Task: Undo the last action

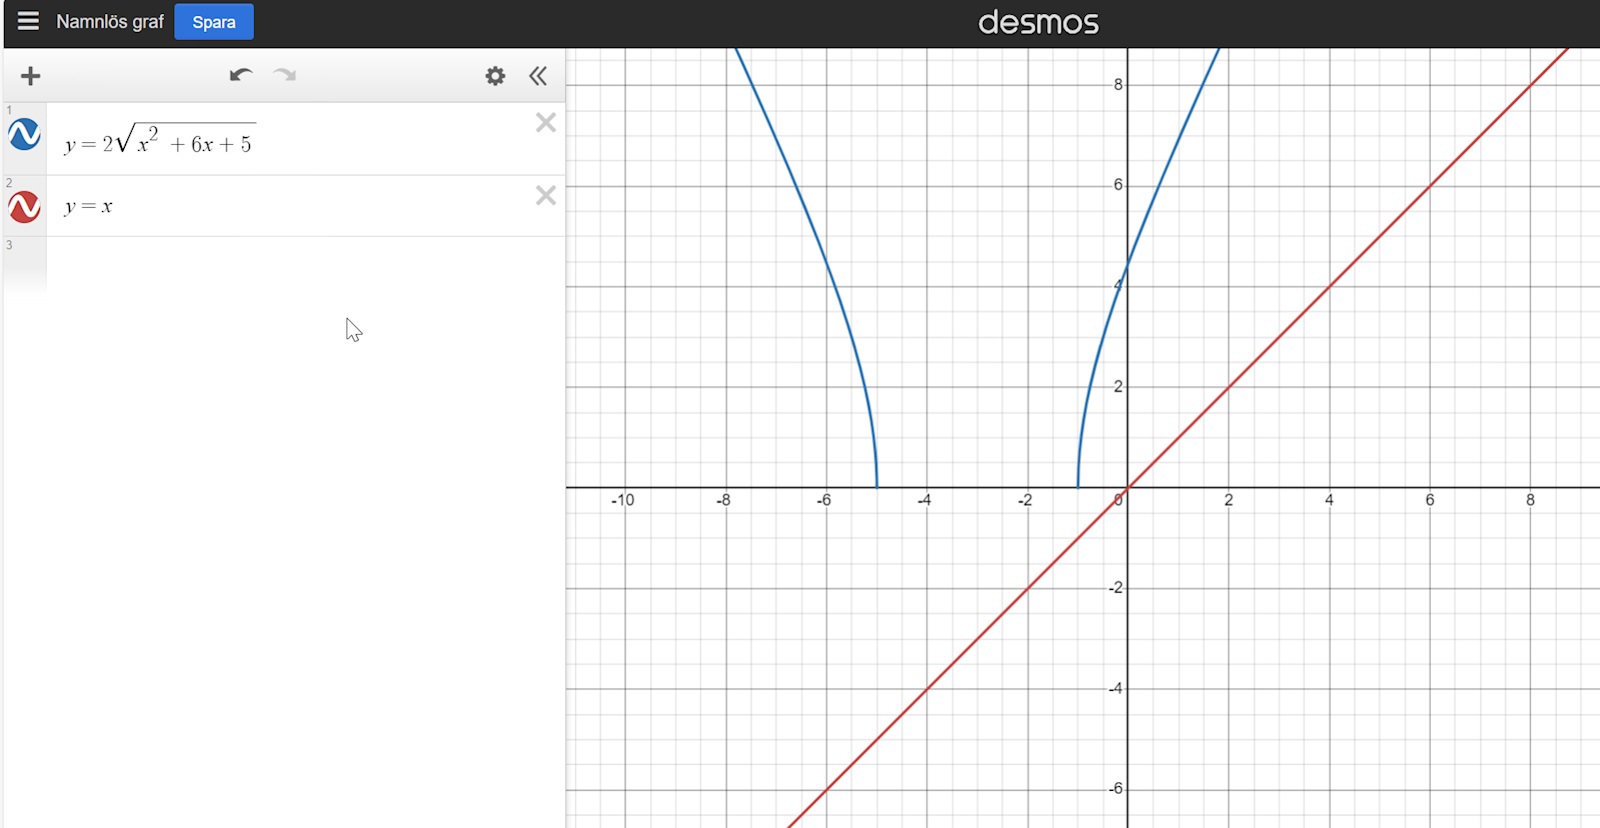Action: (240, 75)
